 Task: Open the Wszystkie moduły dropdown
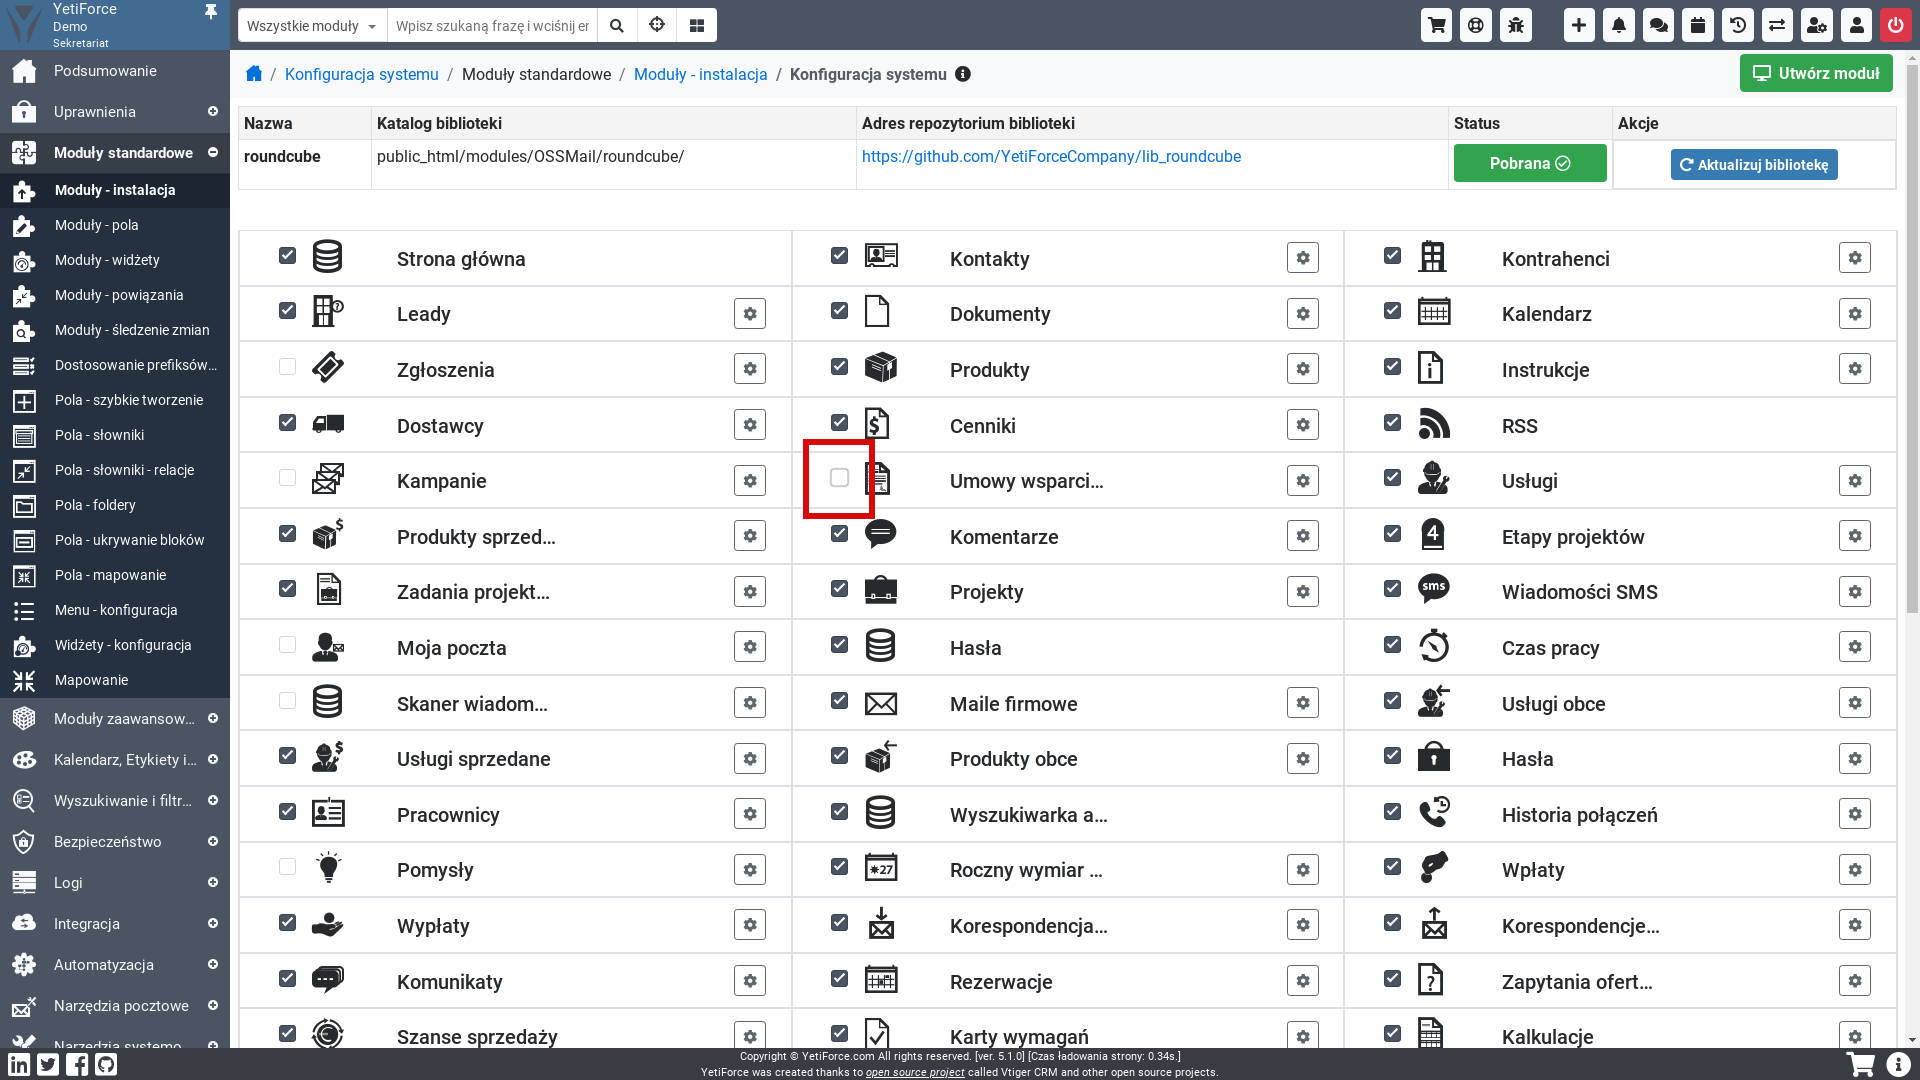(311, 26)
